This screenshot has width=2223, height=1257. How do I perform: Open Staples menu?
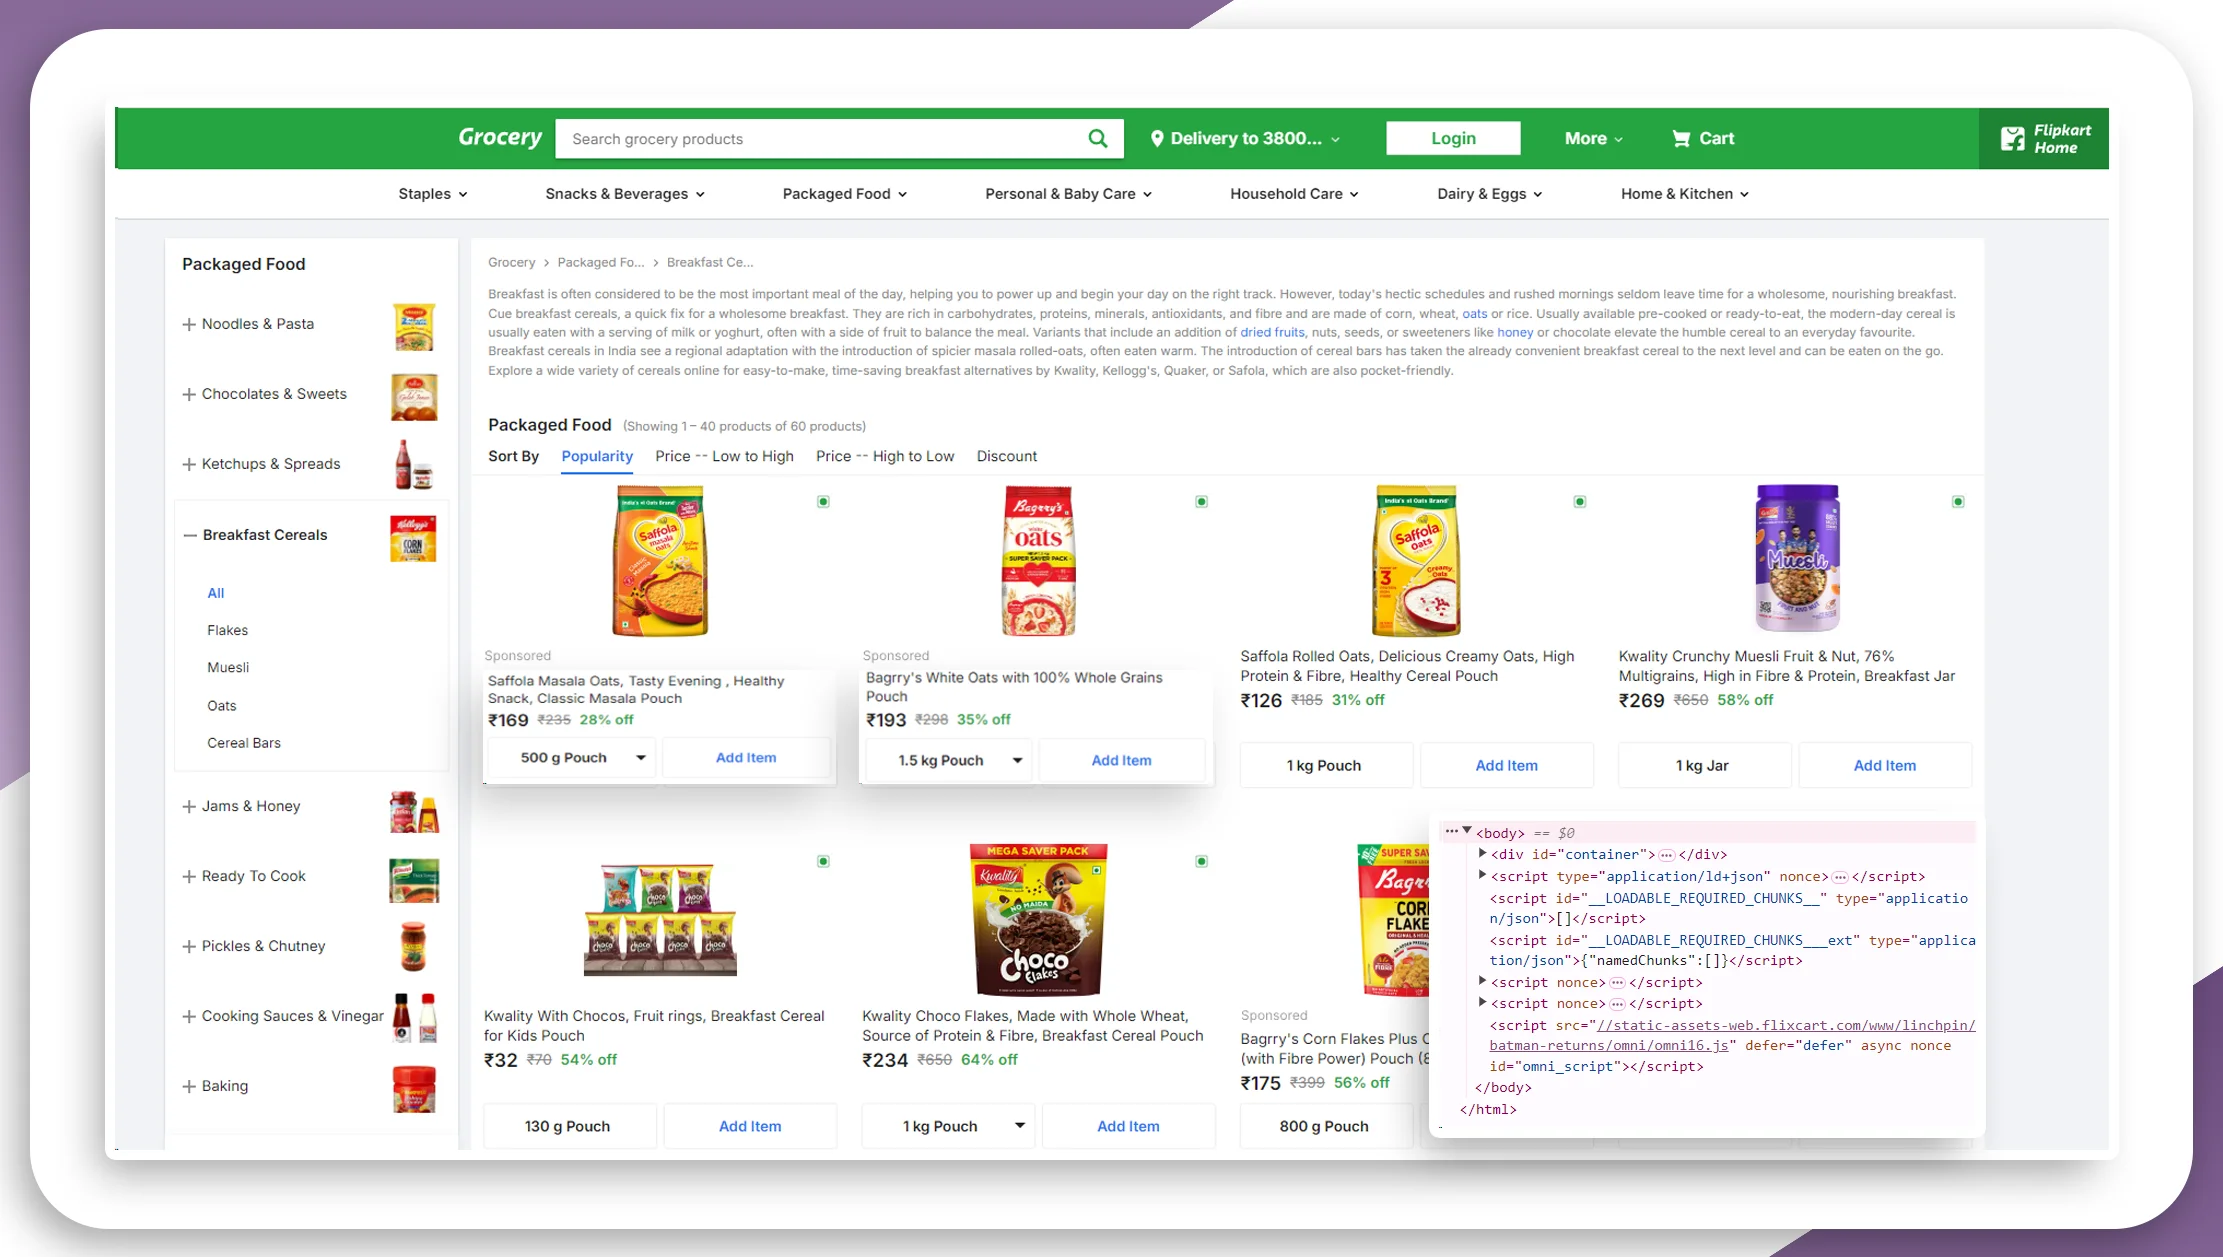pos(432,194)
